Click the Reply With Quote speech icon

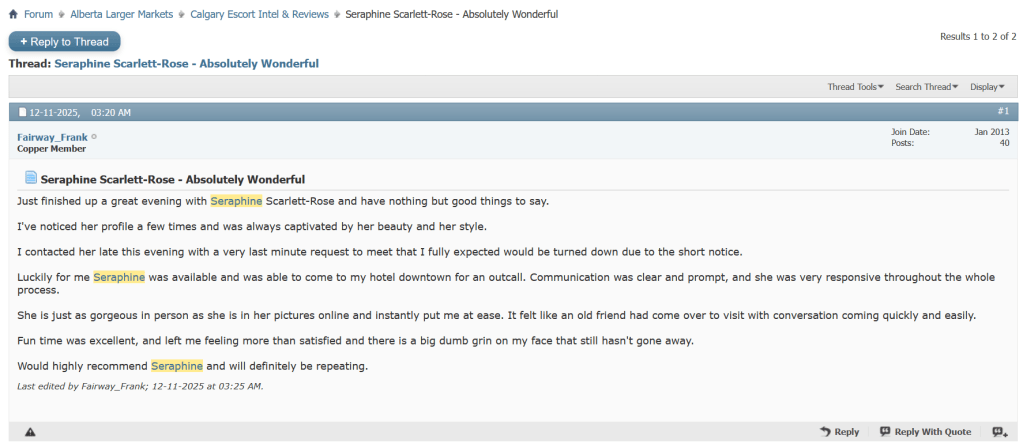[x=885, y=432]
